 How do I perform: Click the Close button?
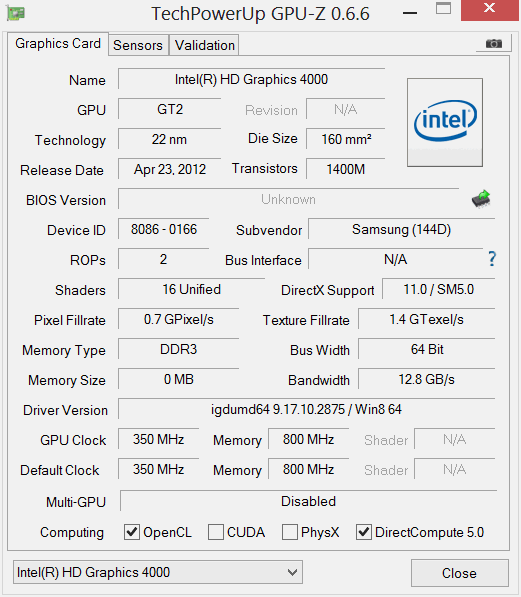pos(460,573)
